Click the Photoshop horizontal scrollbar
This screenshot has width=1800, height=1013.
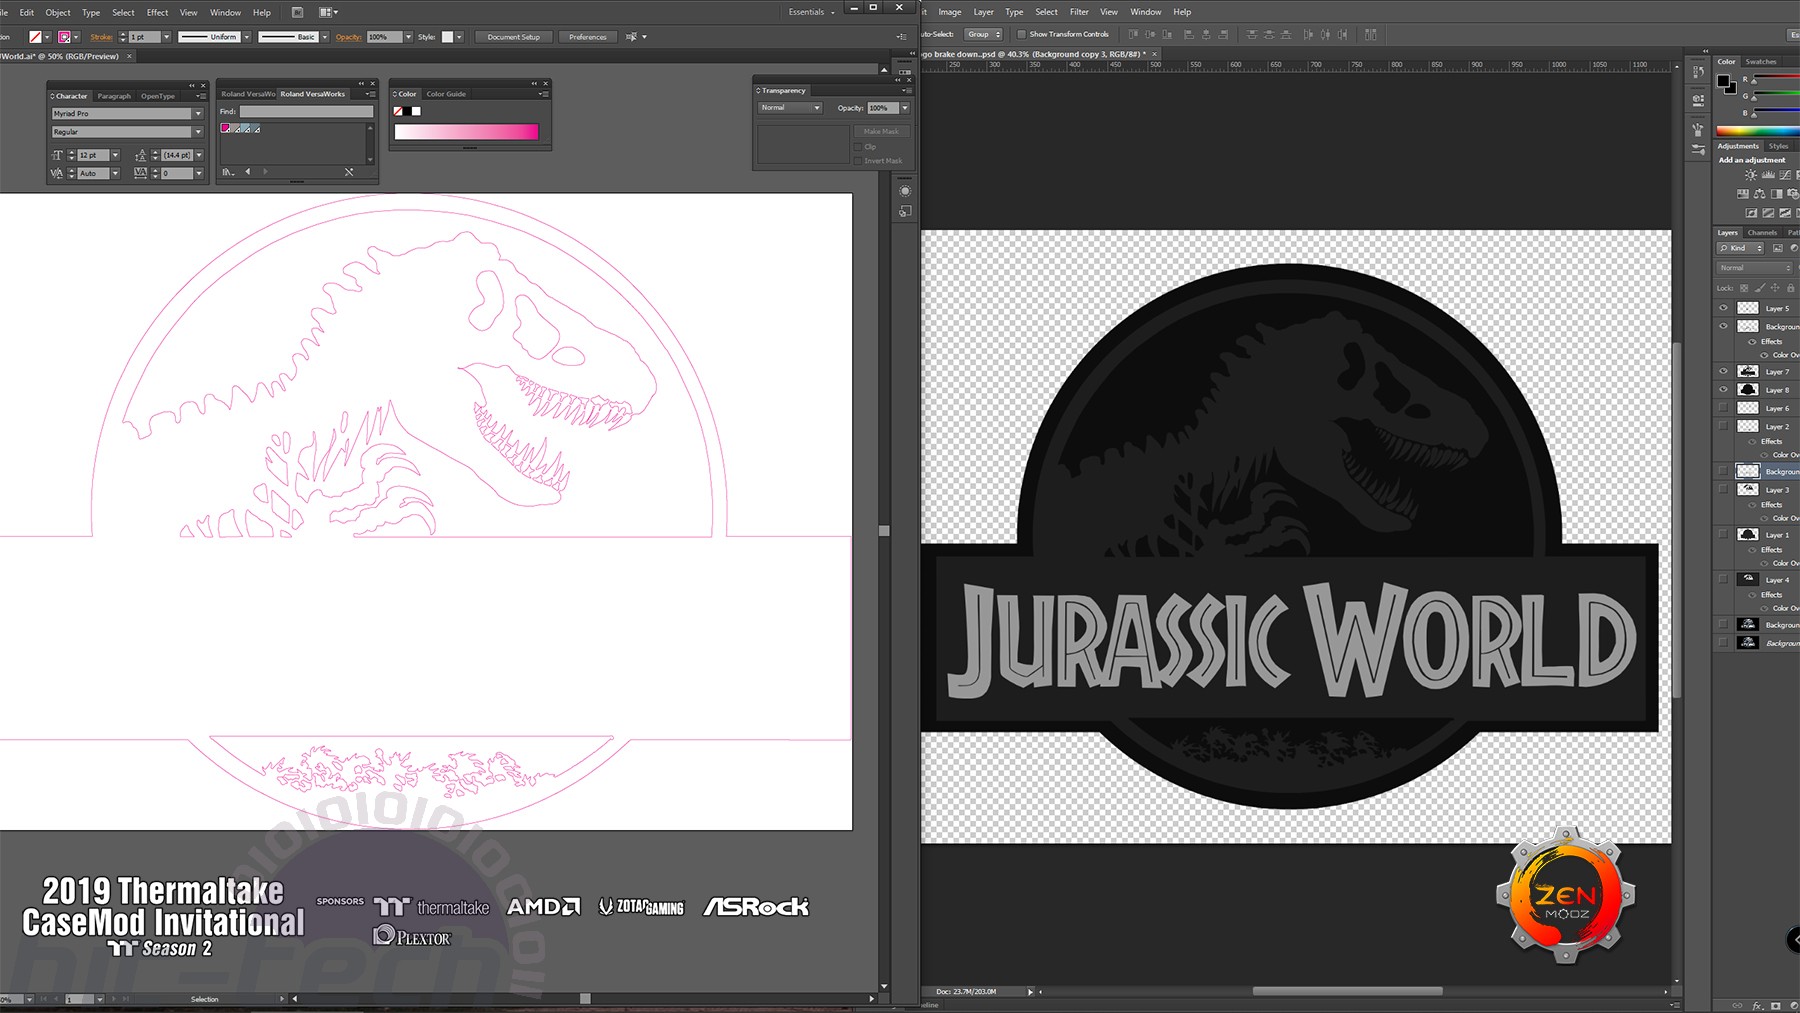tap(1347, 991)
